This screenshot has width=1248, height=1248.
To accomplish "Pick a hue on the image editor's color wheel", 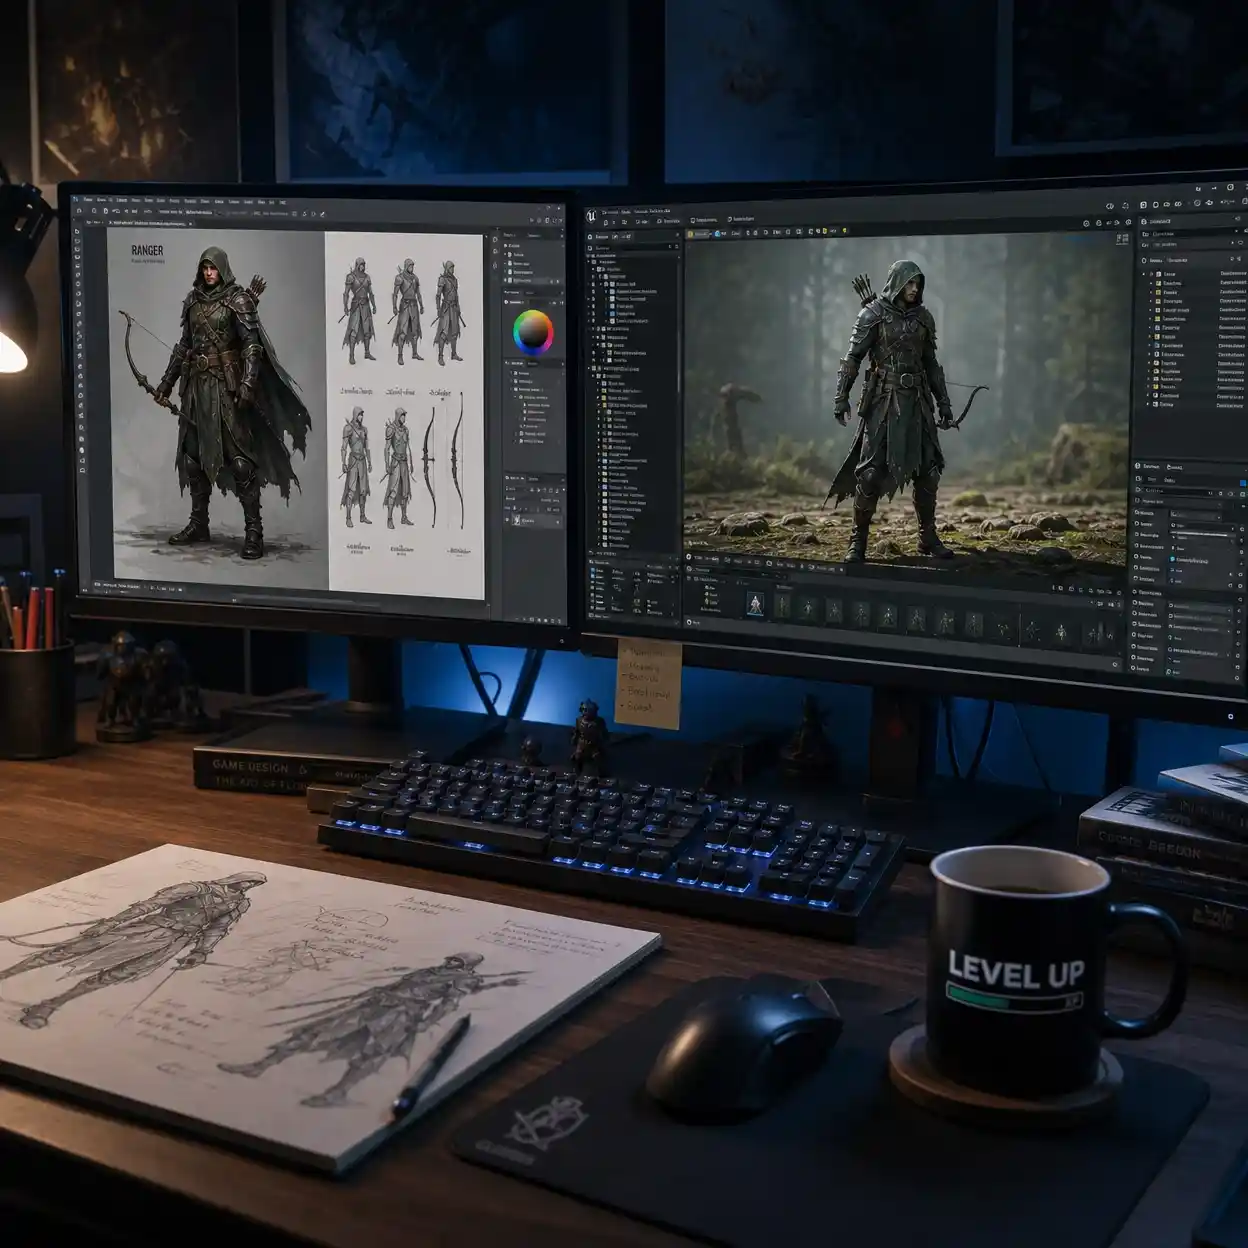I will [x=533, y=332].
